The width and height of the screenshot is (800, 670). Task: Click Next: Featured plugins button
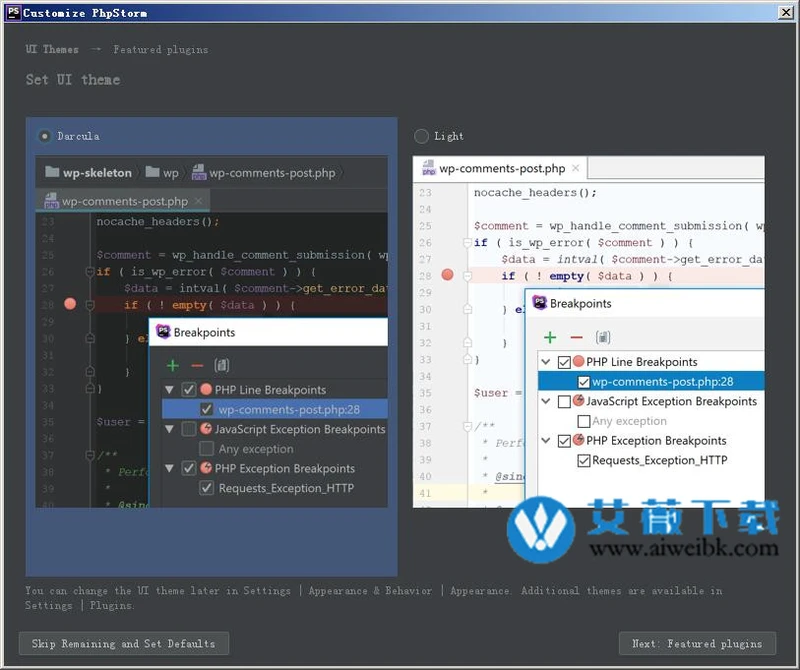[697, 643]
